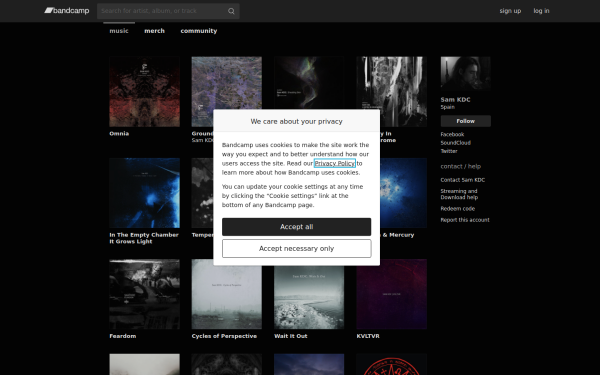Click In The Empty Chamber It Grows Light title
Screen dimensions: 600x375
[x=144, y=238]
